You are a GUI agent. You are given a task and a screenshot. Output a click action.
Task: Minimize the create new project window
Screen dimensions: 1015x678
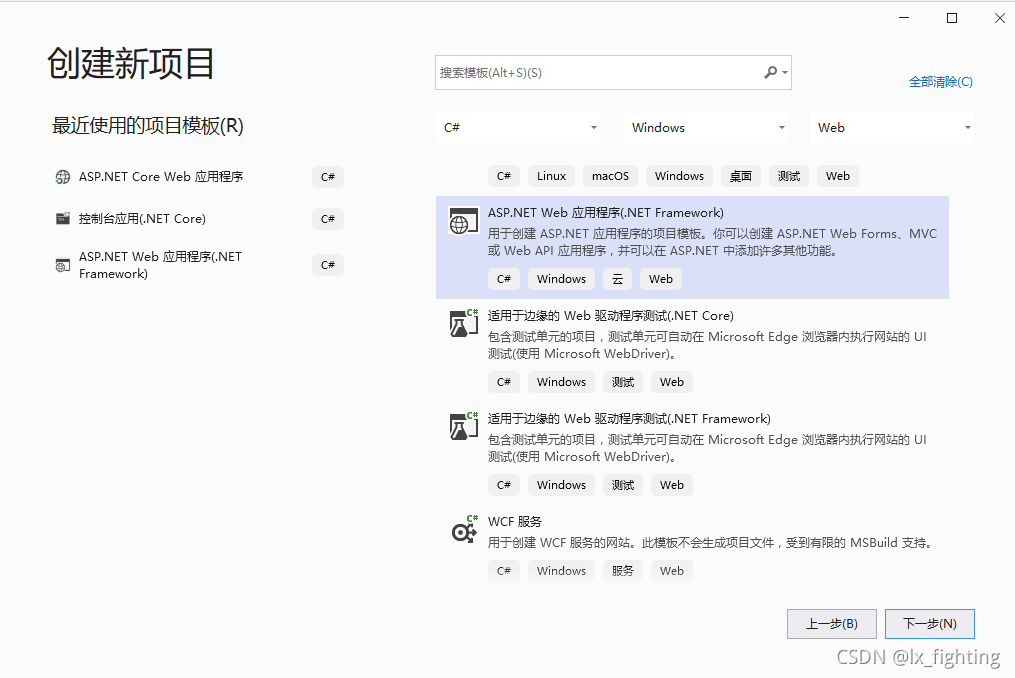[904, 18]
